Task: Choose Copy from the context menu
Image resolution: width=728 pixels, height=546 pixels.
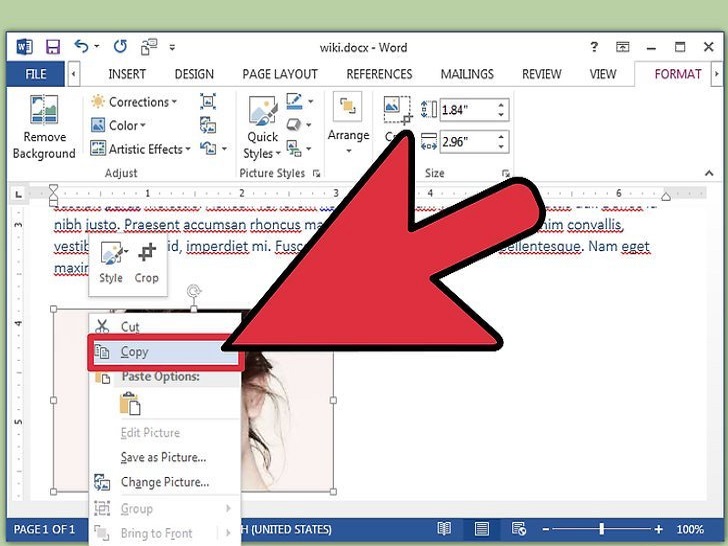Action: (134, 352)
